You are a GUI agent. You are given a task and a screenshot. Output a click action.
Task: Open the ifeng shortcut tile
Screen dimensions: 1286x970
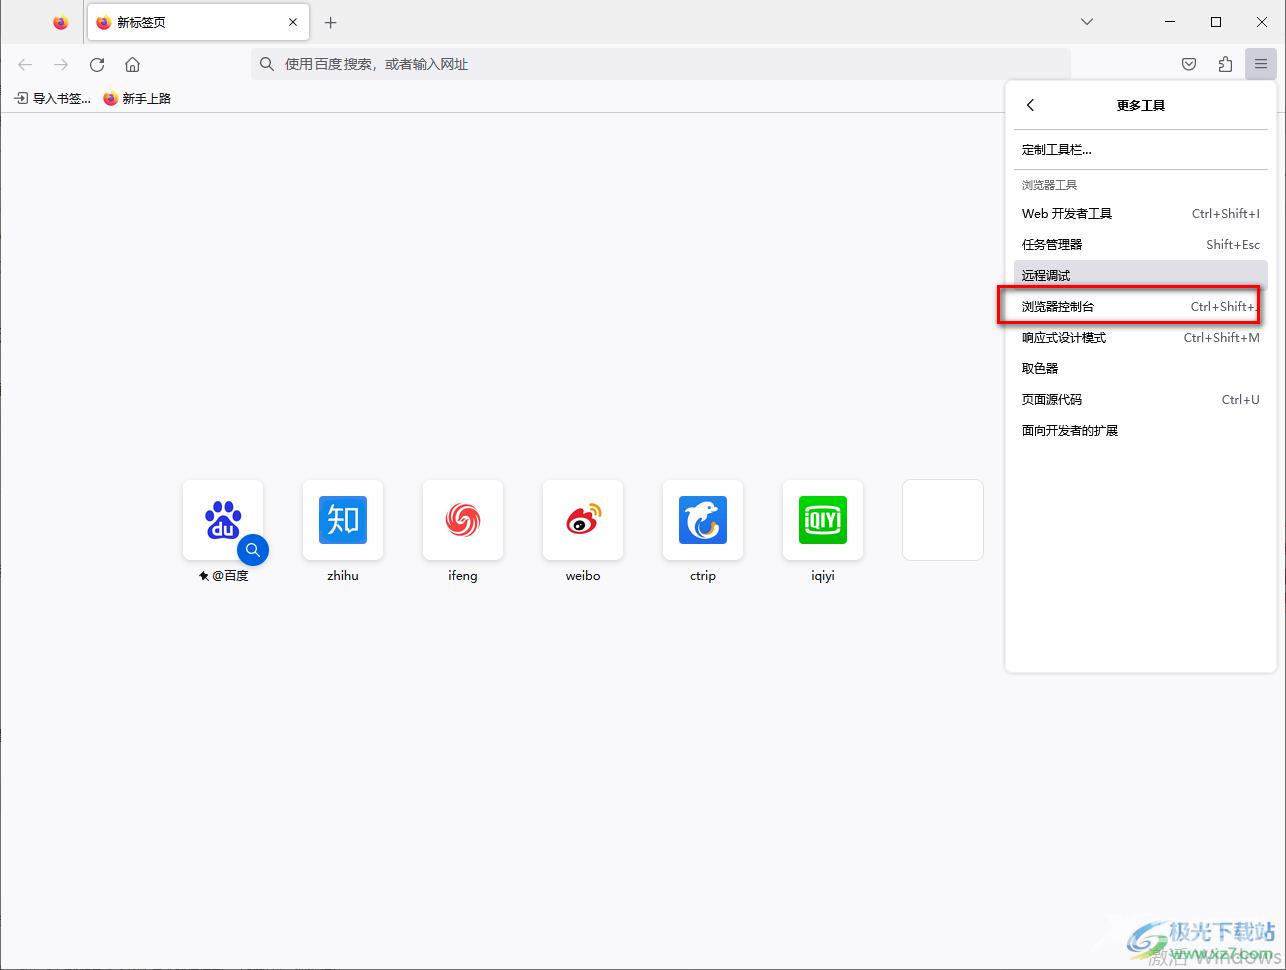[x=463, y=520]
